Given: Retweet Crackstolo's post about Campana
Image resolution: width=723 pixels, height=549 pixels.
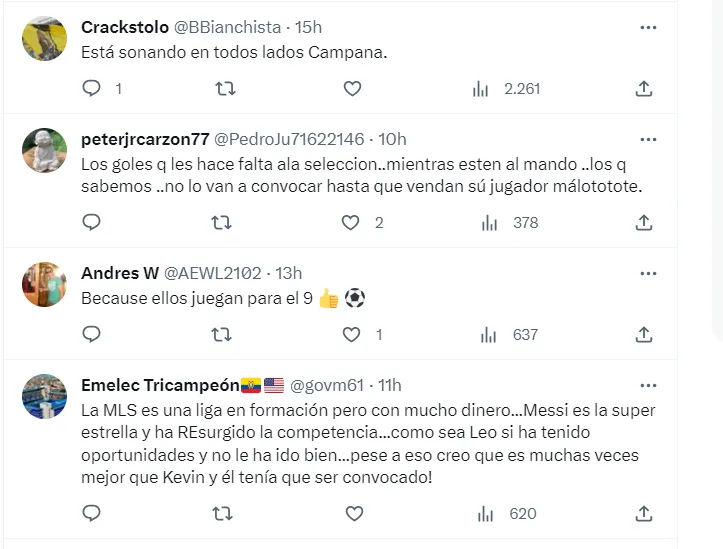Looking at the screenshot, I should point(226,89).
